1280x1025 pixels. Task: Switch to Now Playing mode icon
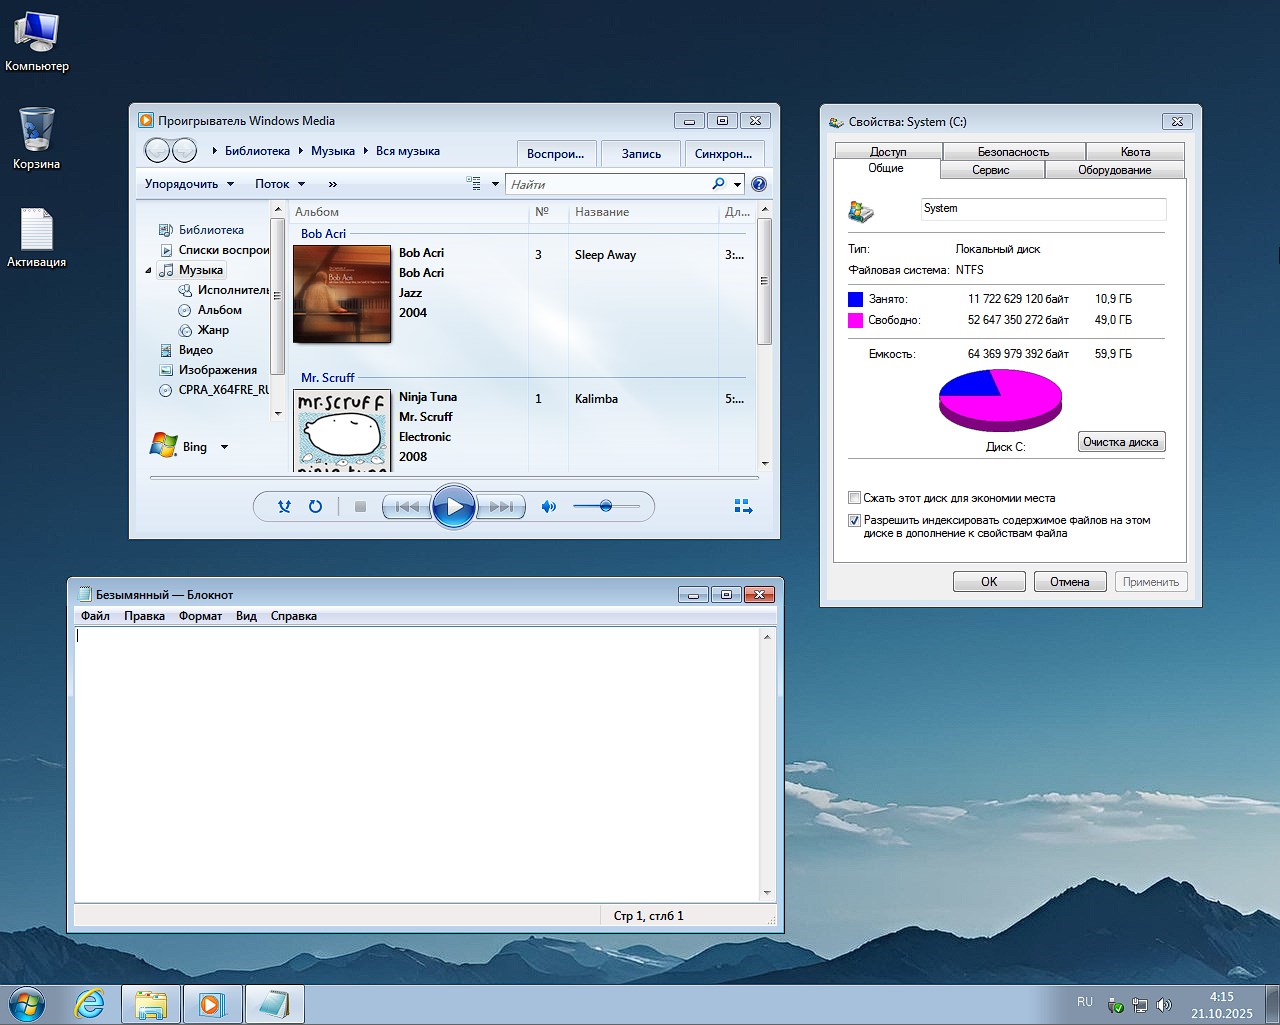click(743, 507)
